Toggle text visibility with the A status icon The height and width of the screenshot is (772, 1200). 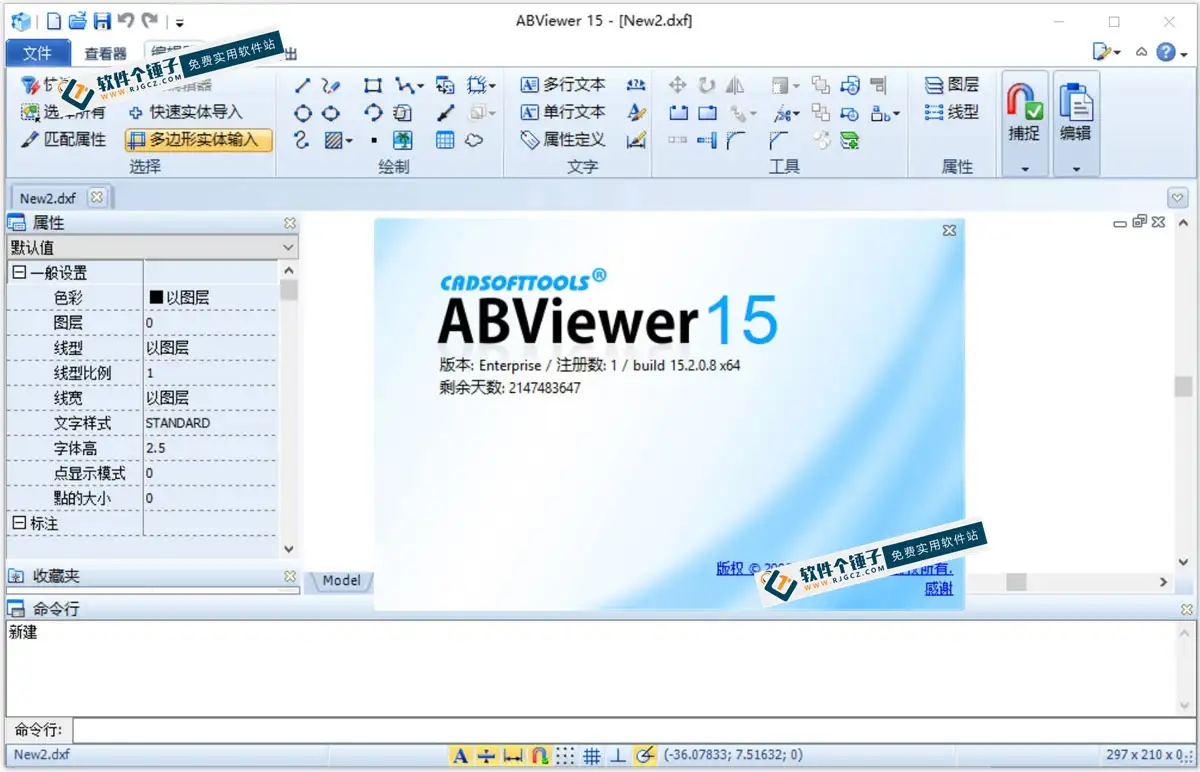coord(460,756)
